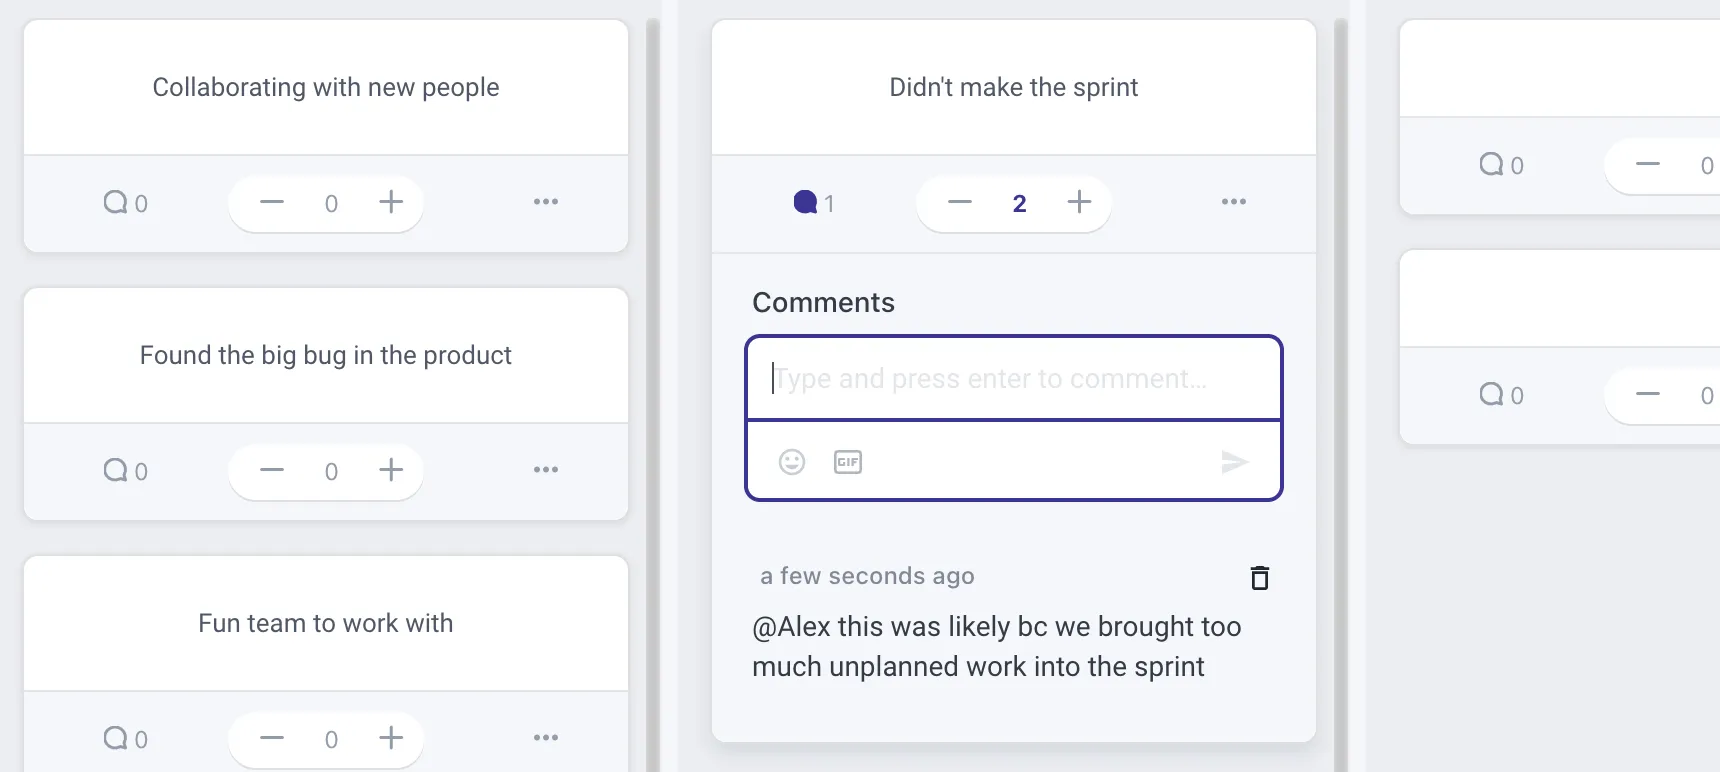Add a vote to Didn't make the sprint
The height and width of the screenshot is (772, 1720).
(x=1078, y=203)
